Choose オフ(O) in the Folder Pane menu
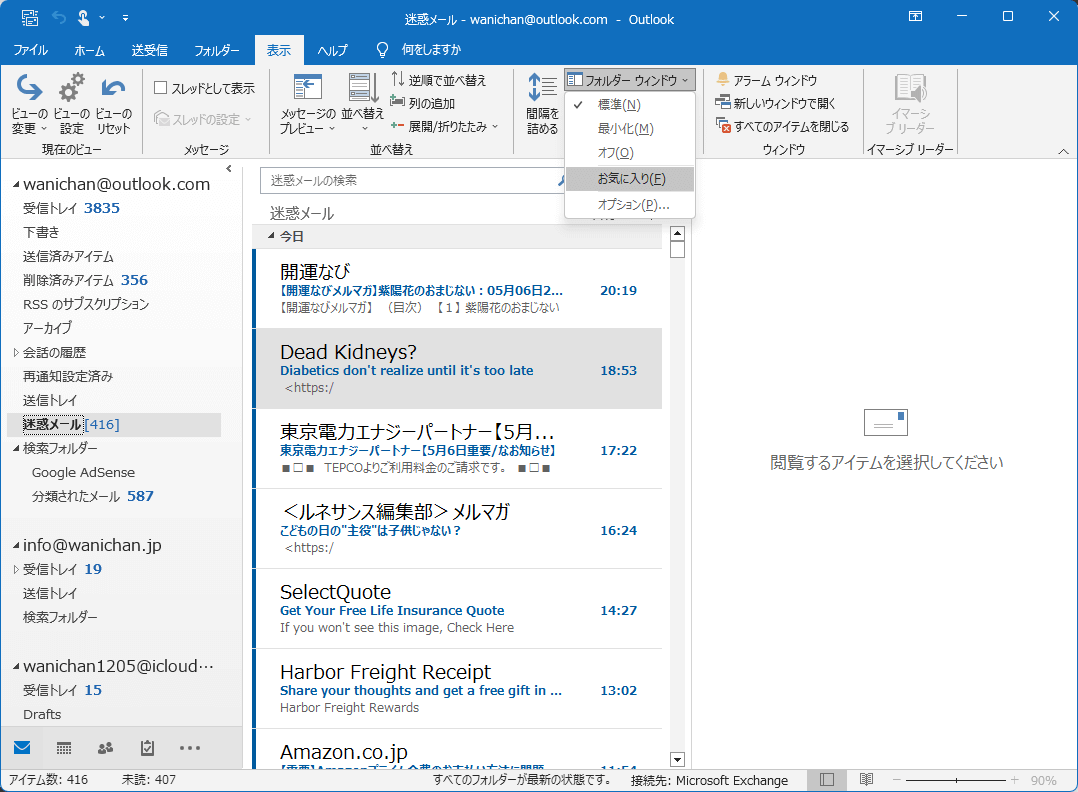Image resolution: width=1078 pixels, height=792 pixels. pos(629,153)
